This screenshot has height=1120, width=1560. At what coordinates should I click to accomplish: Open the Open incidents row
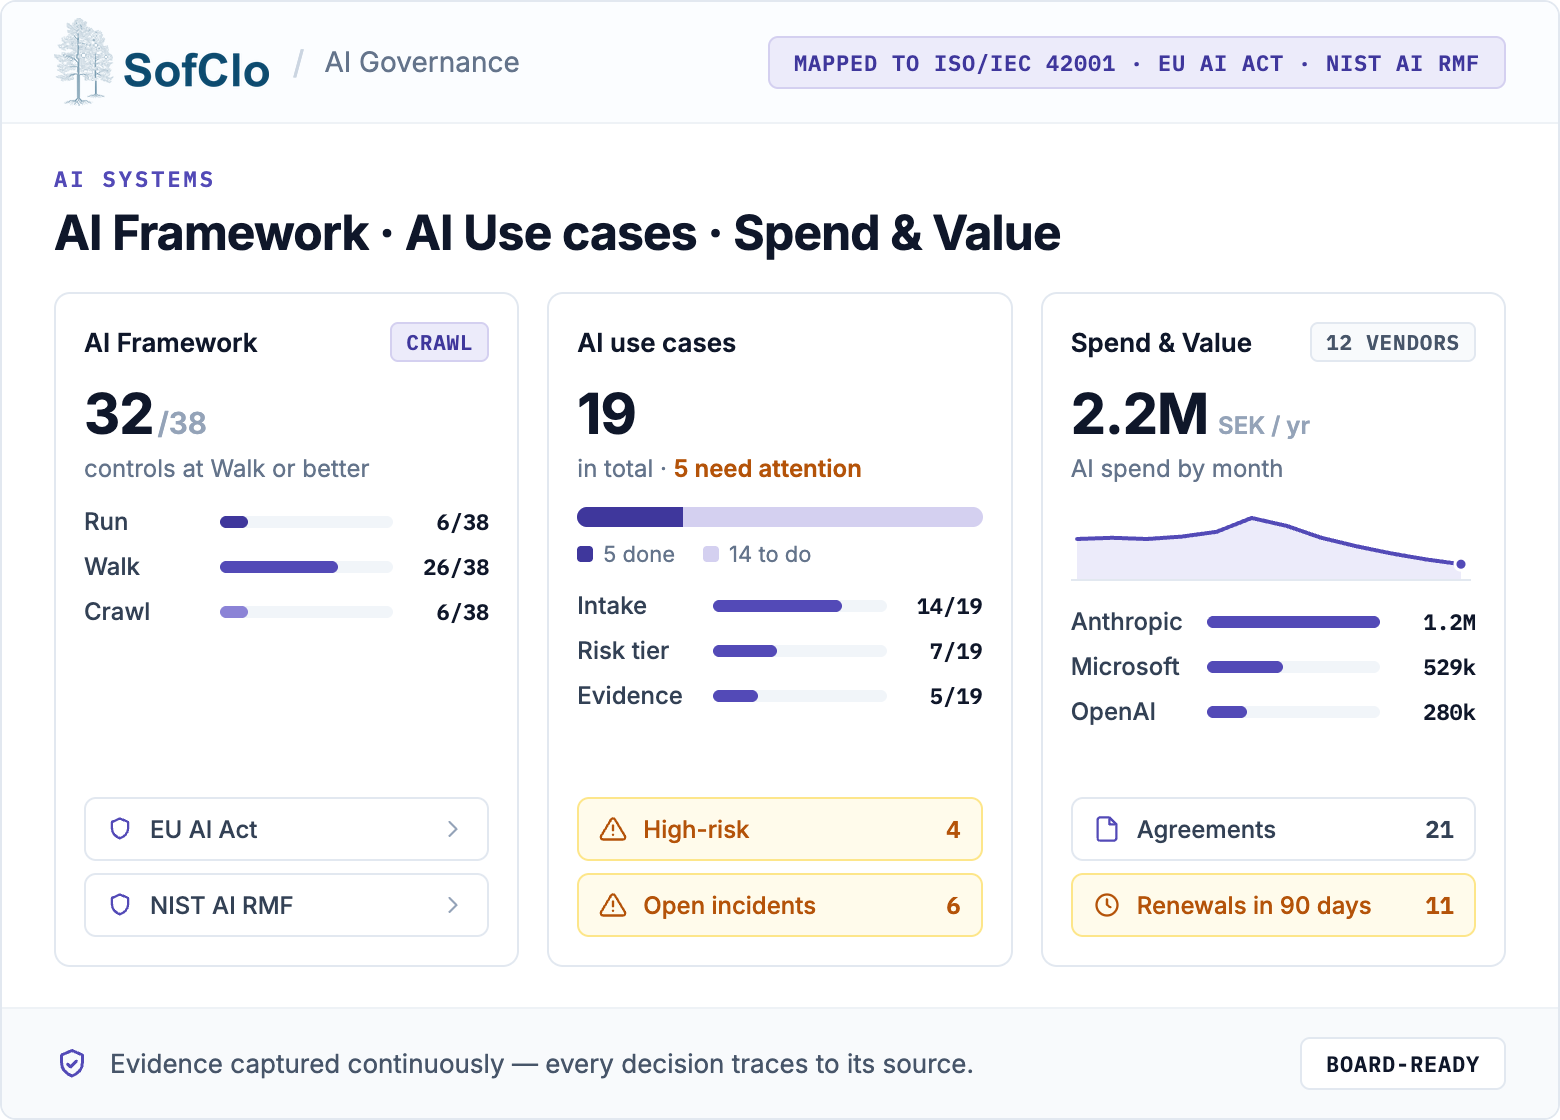click(x=780, y=905)
